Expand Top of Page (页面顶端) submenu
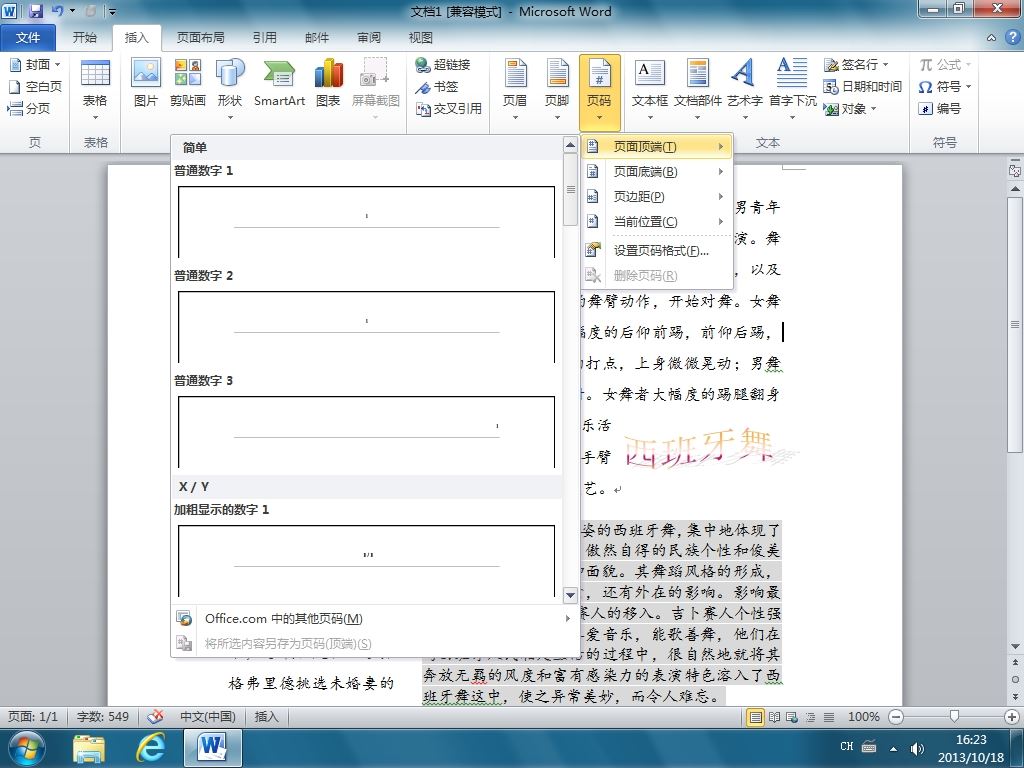1024x768 pixels. click(x=657, y=146)
